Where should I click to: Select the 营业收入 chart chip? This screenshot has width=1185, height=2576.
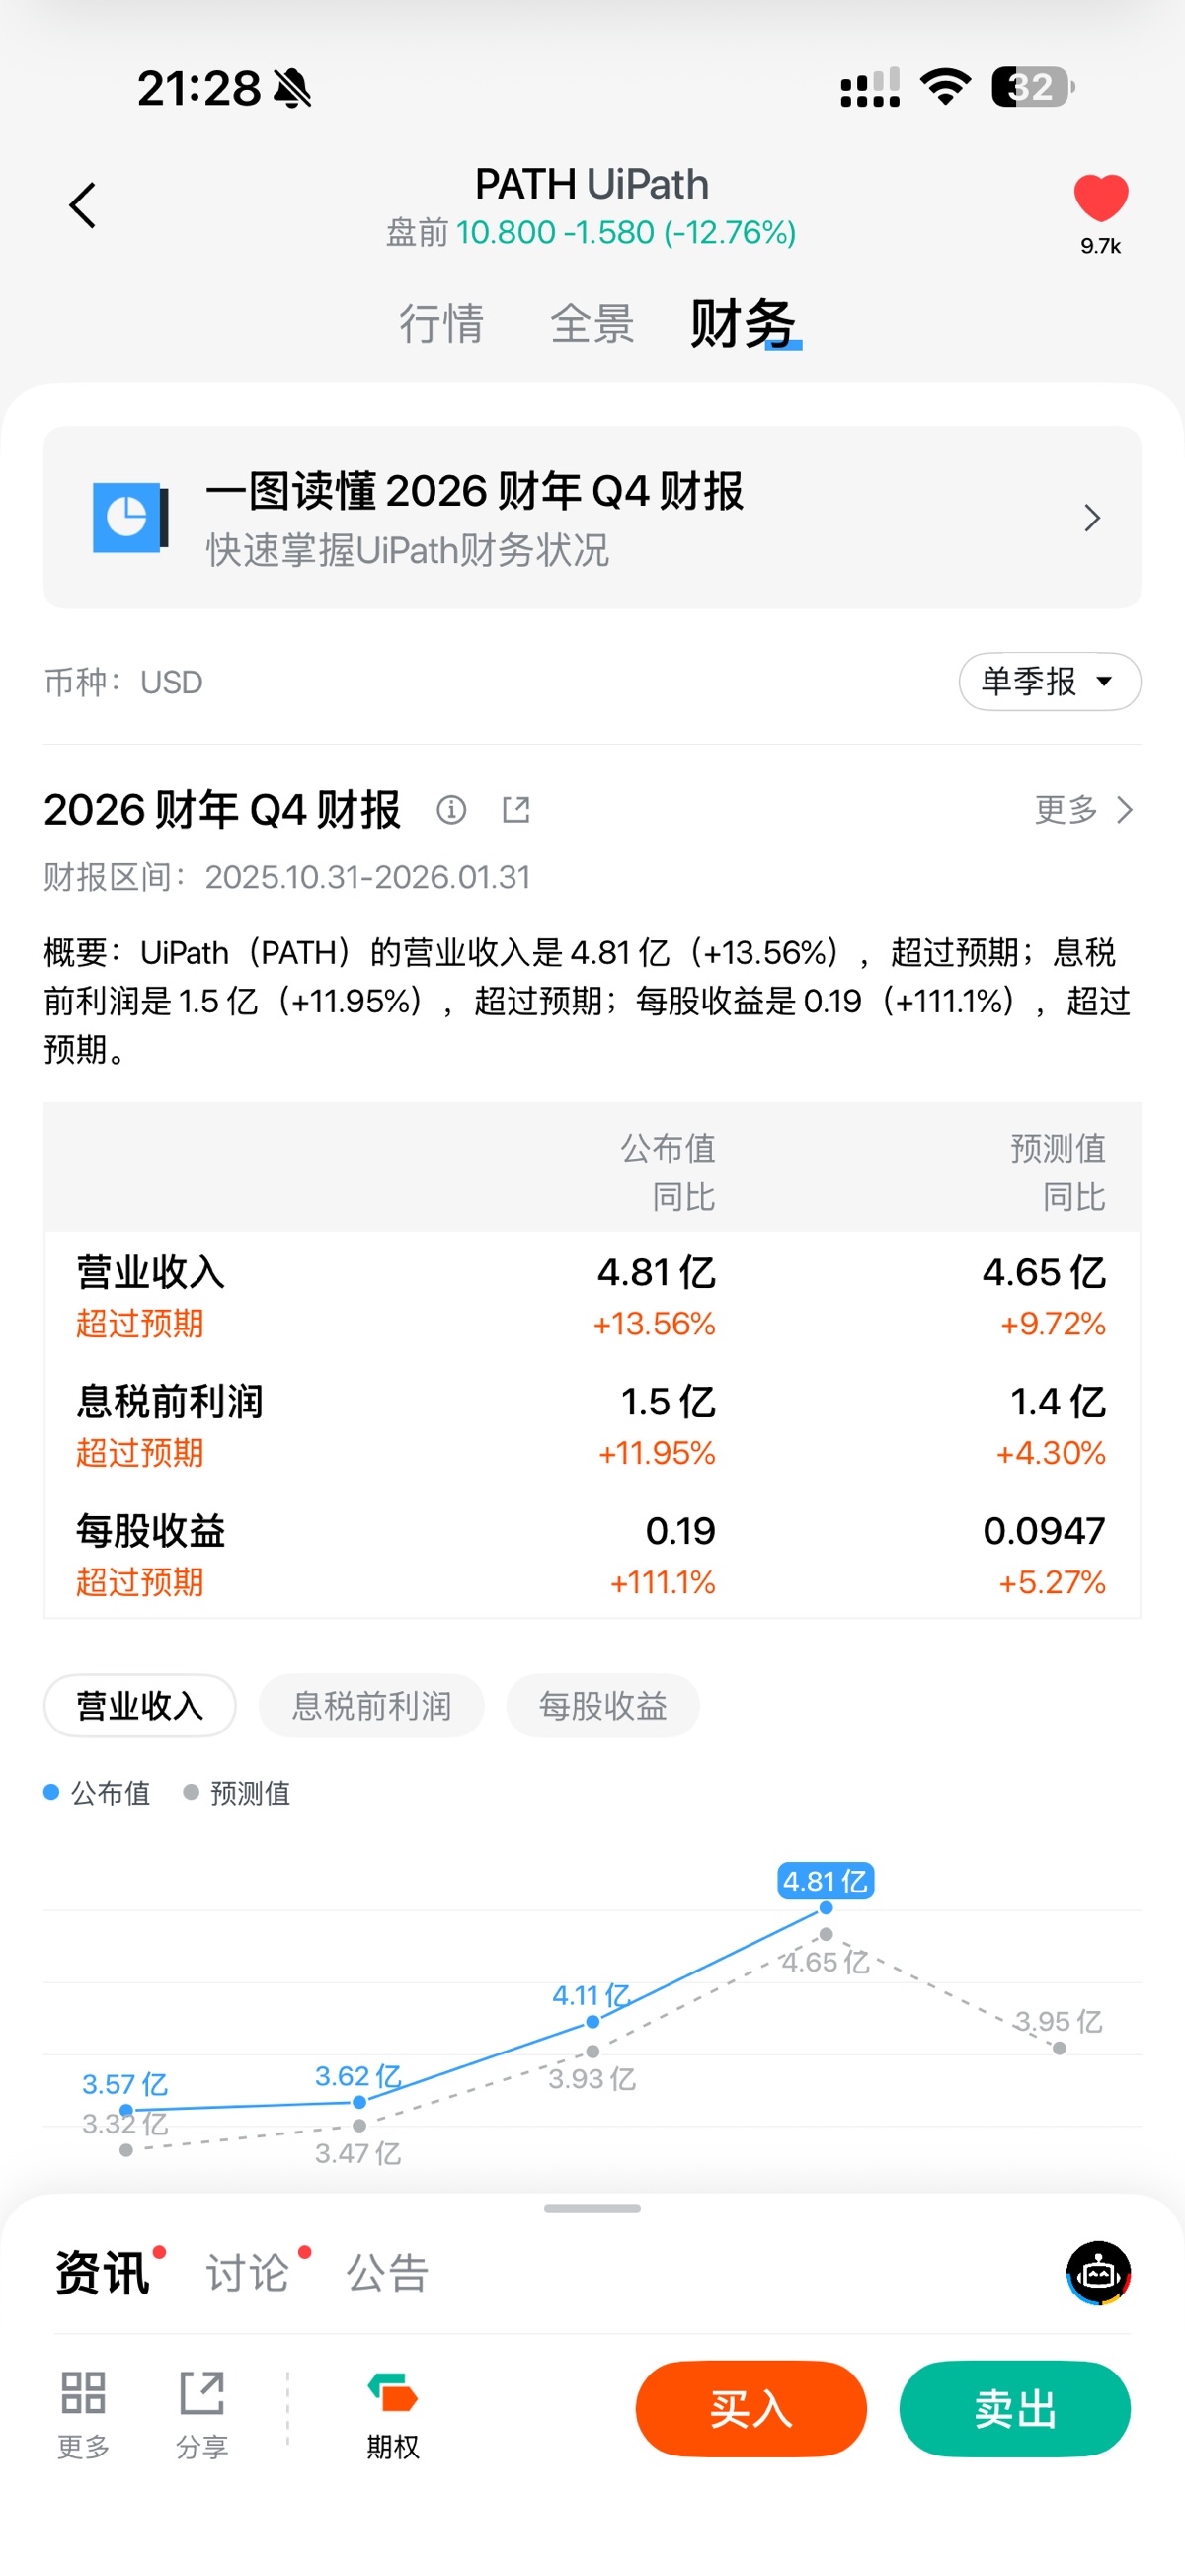[140, 1705]
